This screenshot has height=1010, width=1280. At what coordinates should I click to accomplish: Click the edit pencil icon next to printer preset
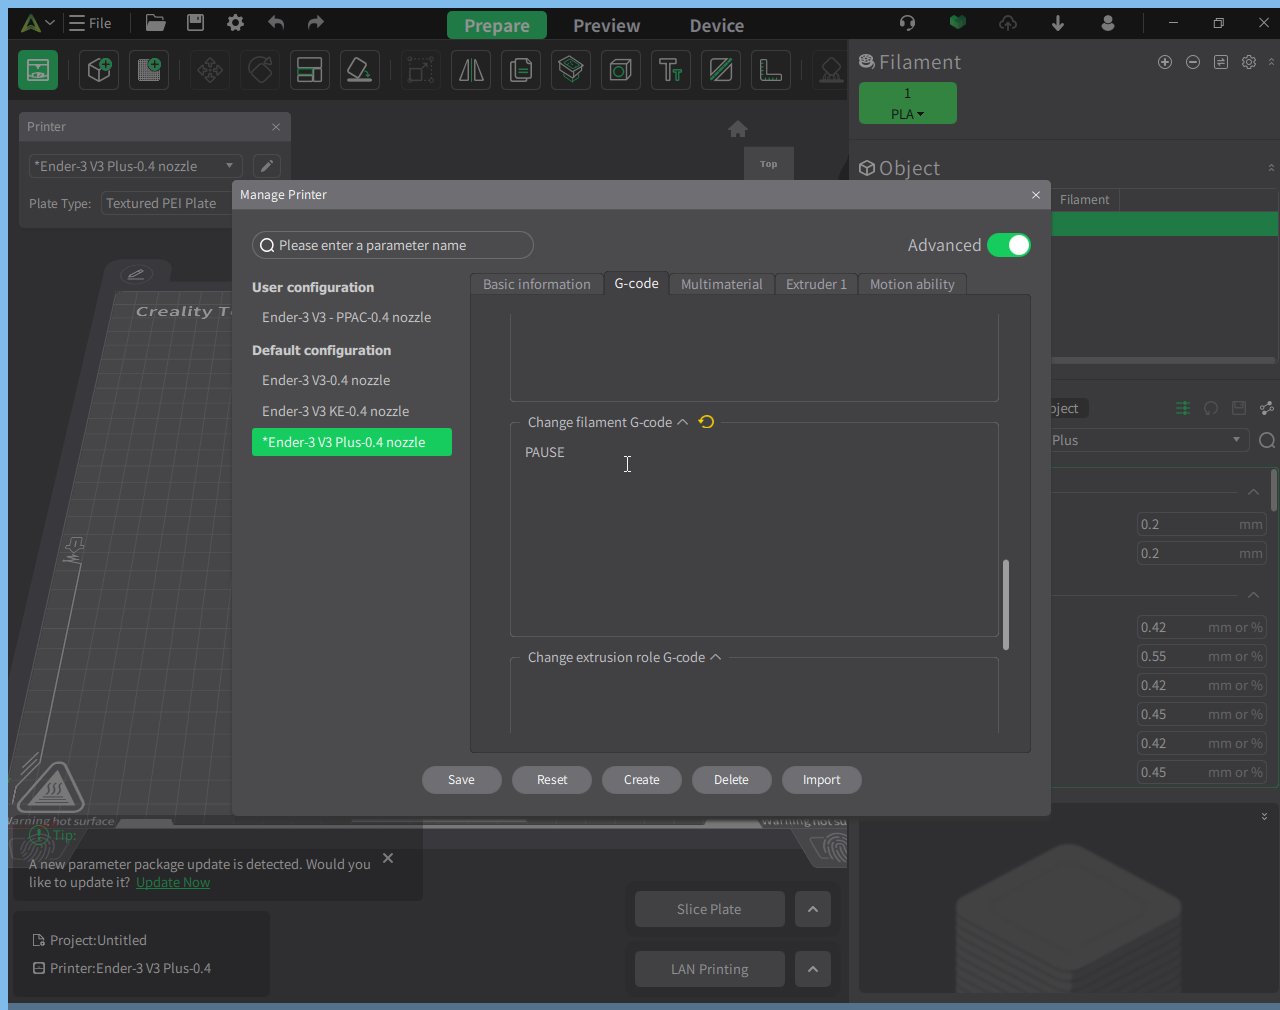click(x=266, y=166)
